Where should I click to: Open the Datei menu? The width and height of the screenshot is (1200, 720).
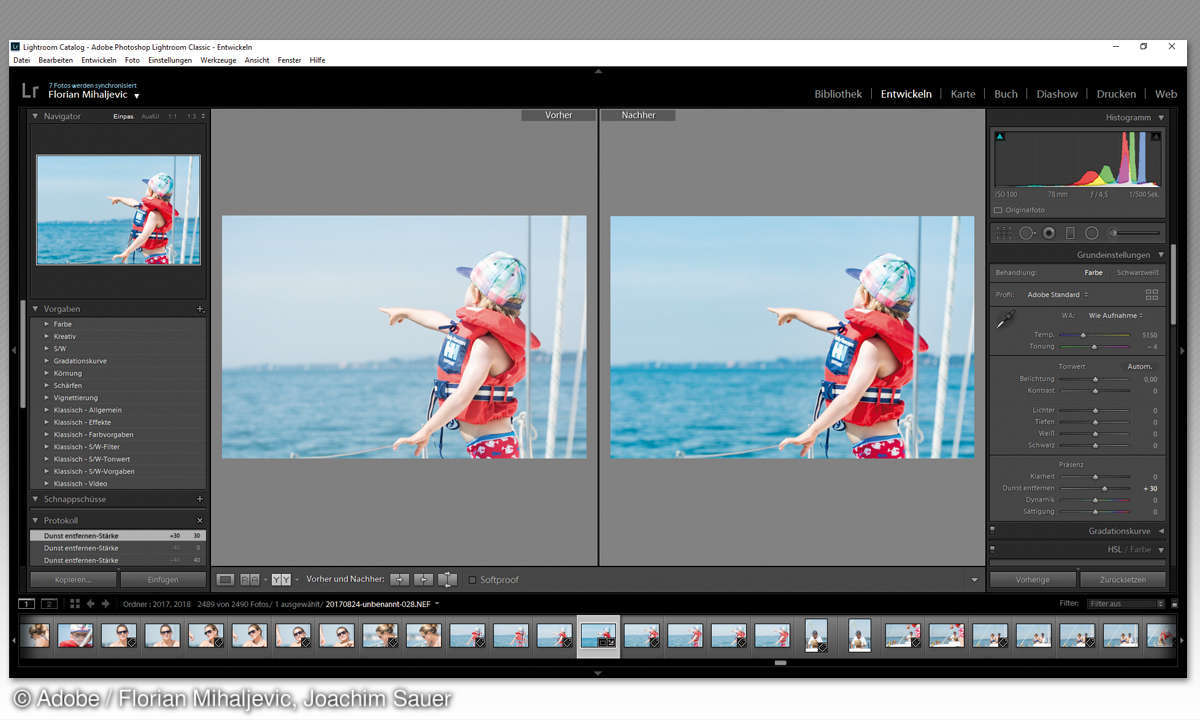click(21, 60)
